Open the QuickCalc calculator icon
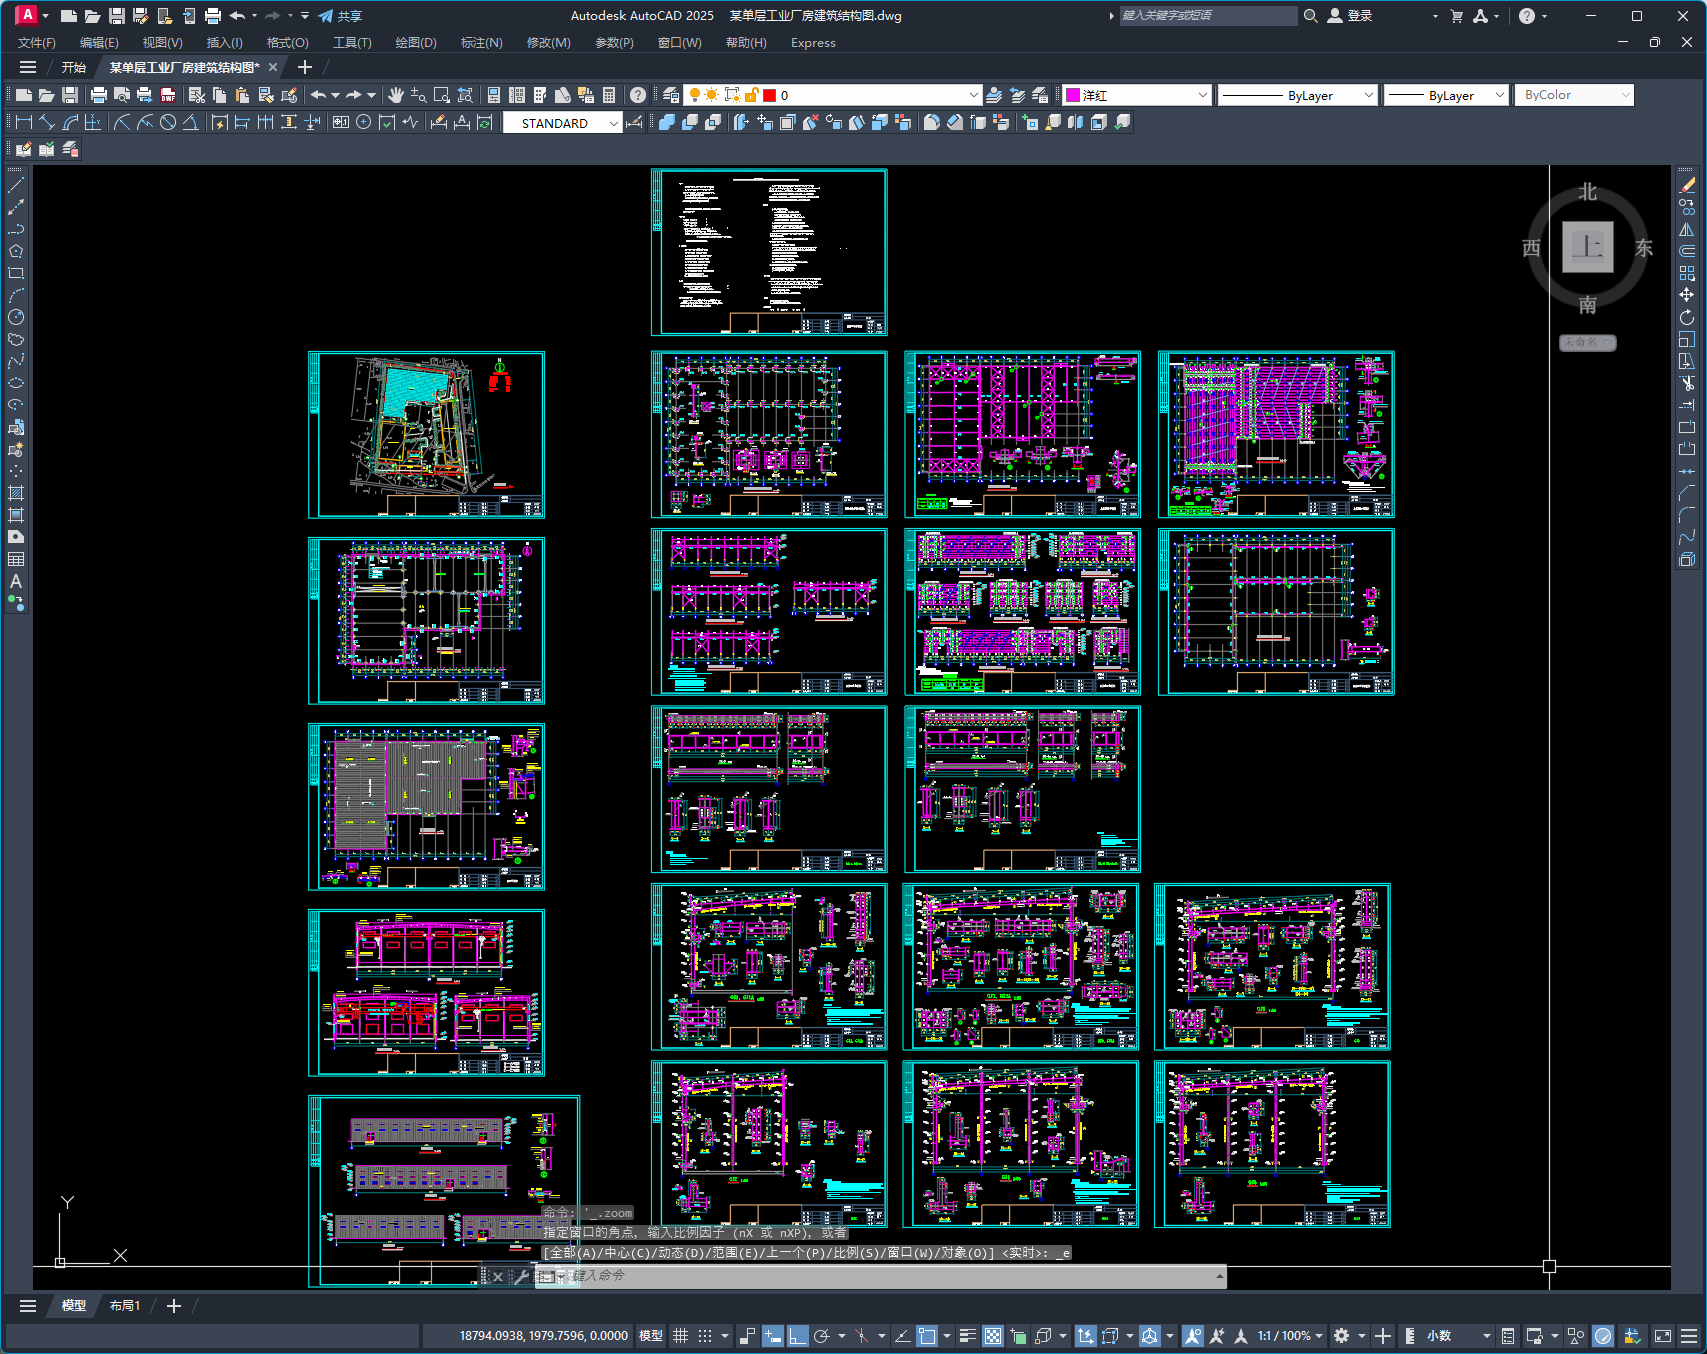The height and width of the screenshot is (1354, 1707). (x=609, y=95)
